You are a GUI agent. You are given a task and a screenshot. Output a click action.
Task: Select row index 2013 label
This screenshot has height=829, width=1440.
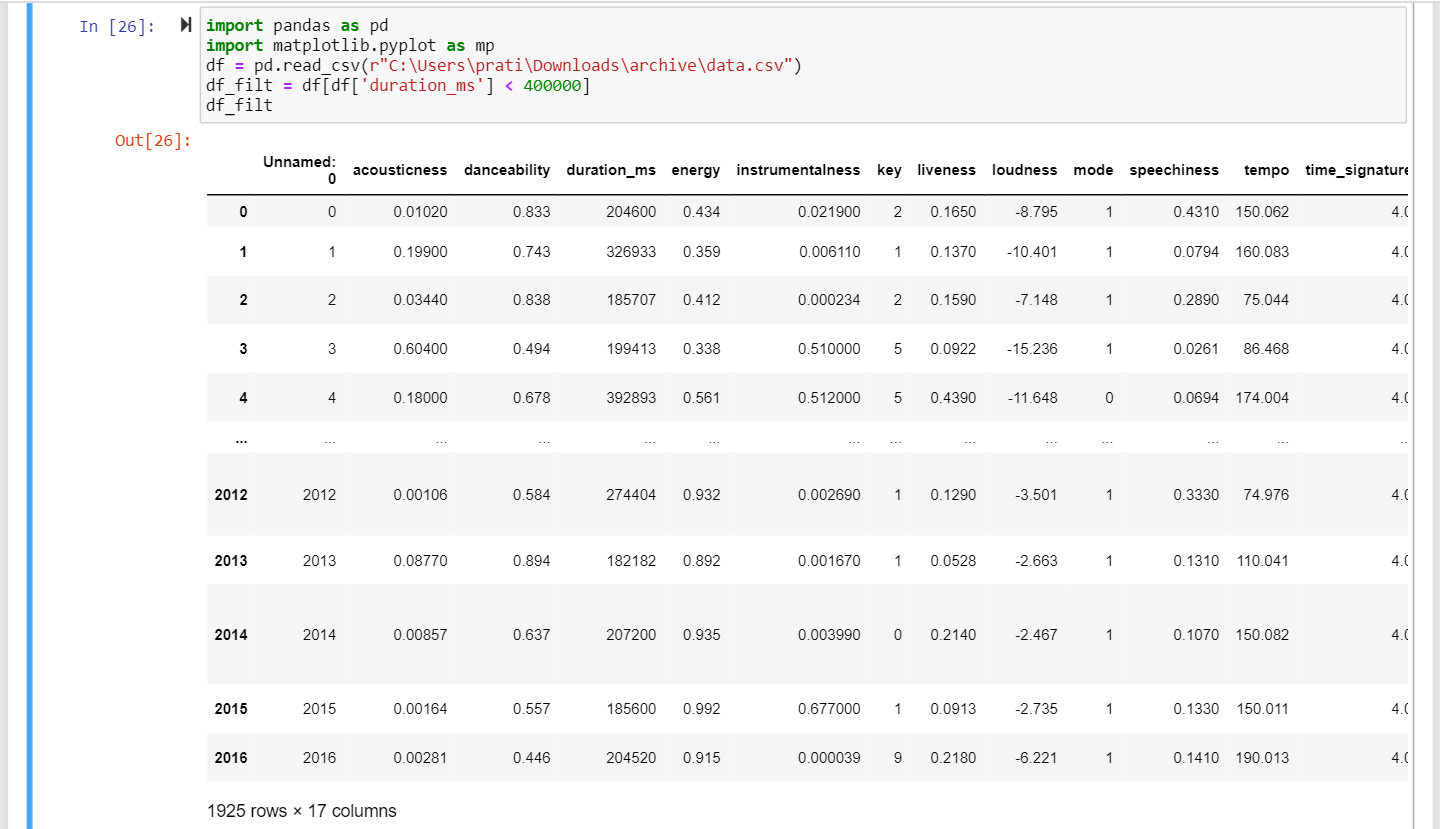pyautogui.click(x=231, y=561)
